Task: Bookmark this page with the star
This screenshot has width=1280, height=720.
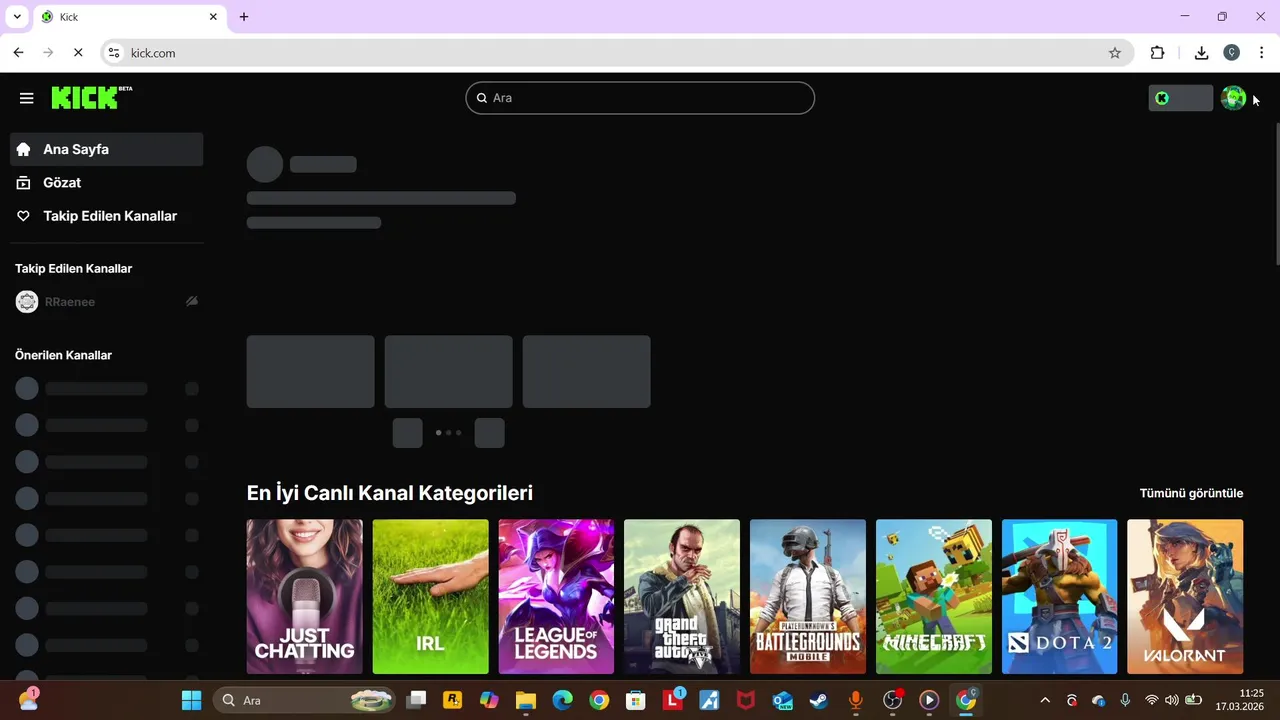Action: [1115, 53]
